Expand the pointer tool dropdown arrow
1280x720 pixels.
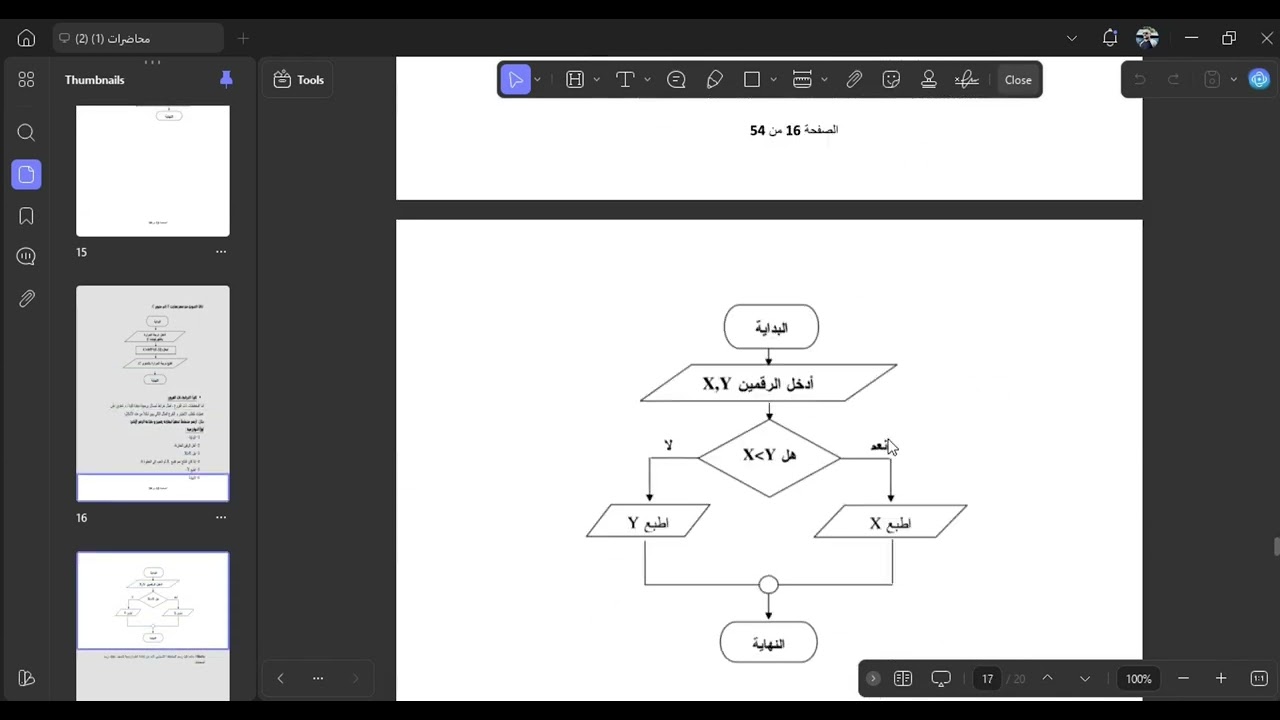[x=538, y=80]
